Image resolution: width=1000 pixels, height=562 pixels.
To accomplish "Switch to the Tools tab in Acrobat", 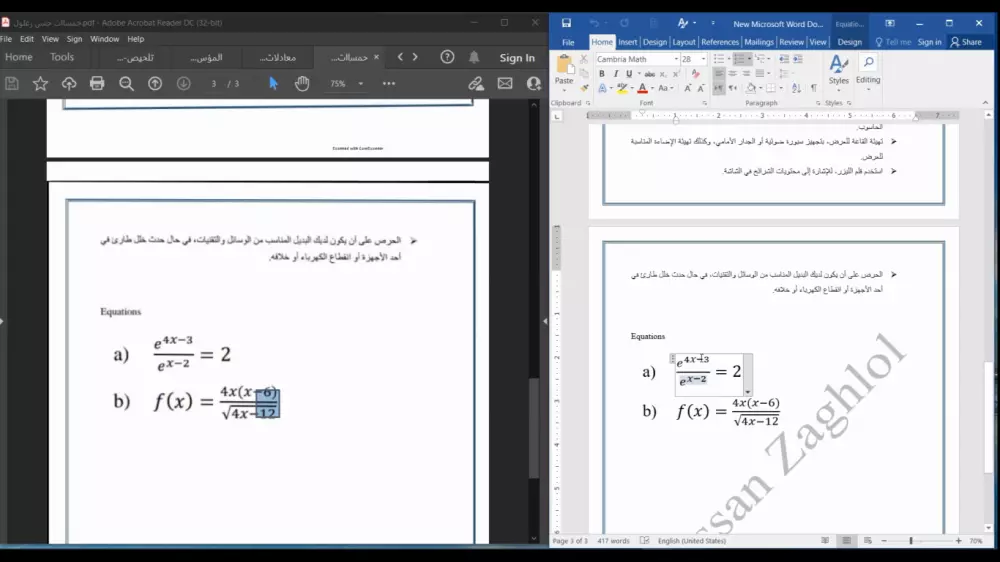I will [62, 57].
